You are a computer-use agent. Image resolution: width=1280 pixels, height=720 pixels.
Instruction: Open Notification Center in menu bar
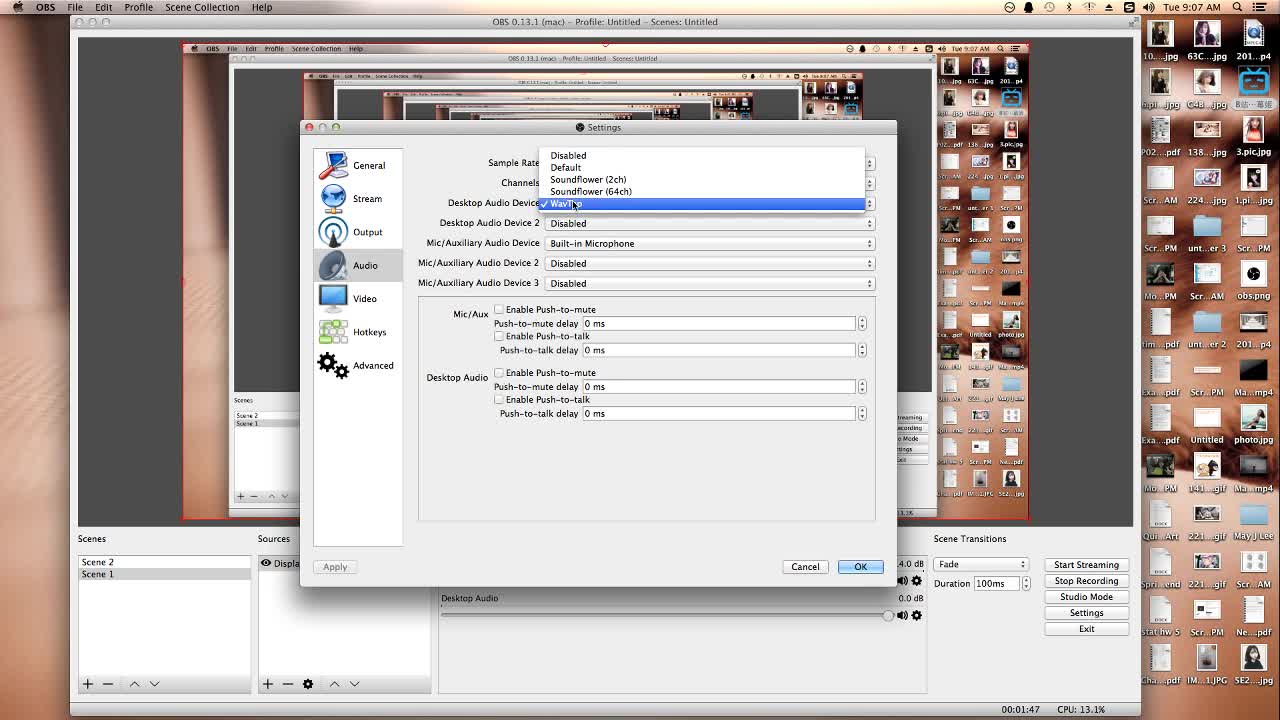pyautogui.click(x=1260, y=7)
